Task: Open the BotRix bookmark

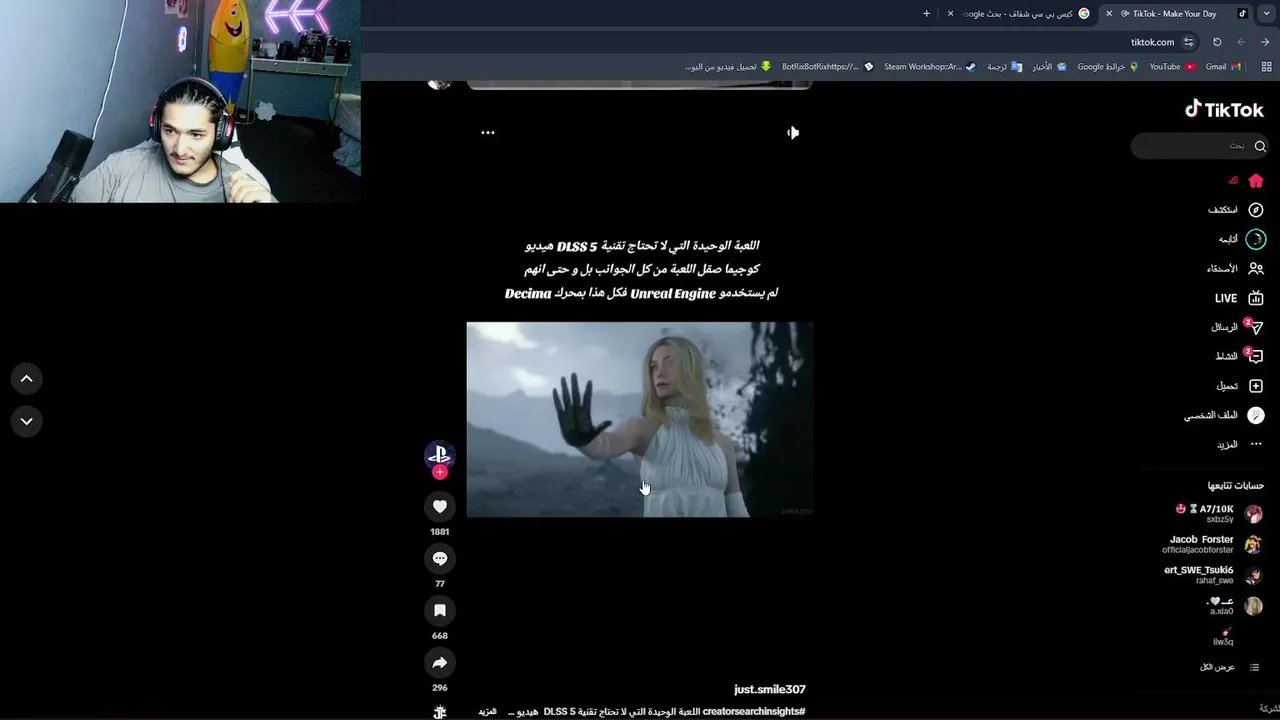Action: pyautogui.click(x=828, y=67)
